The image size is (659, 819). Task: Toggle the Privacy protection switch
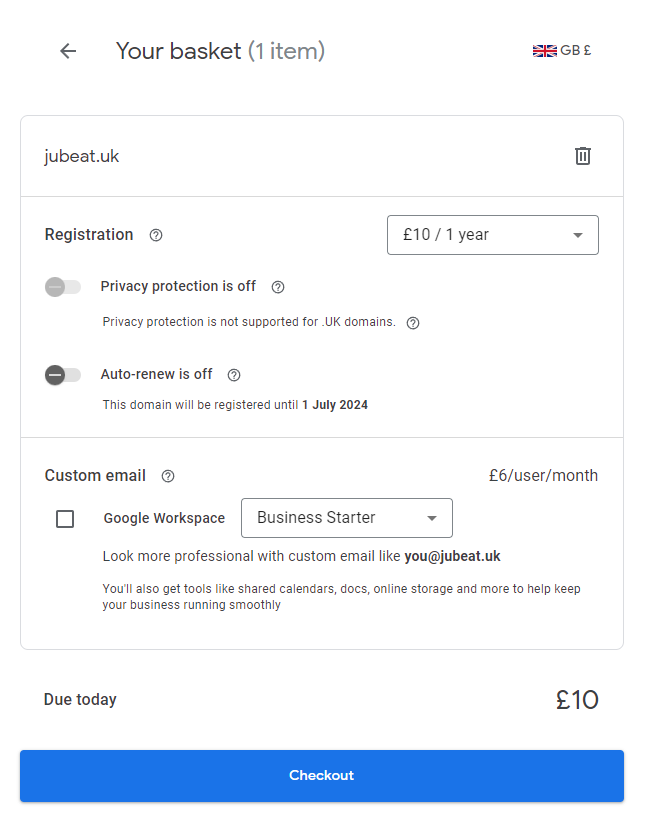(x=63, y=287)
